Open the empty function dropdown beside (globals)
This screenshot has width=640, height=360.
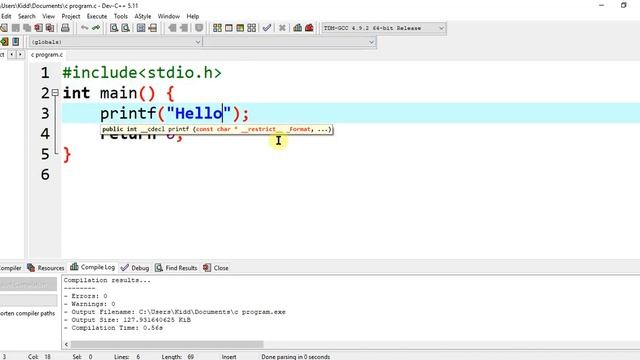coord(289,42)
